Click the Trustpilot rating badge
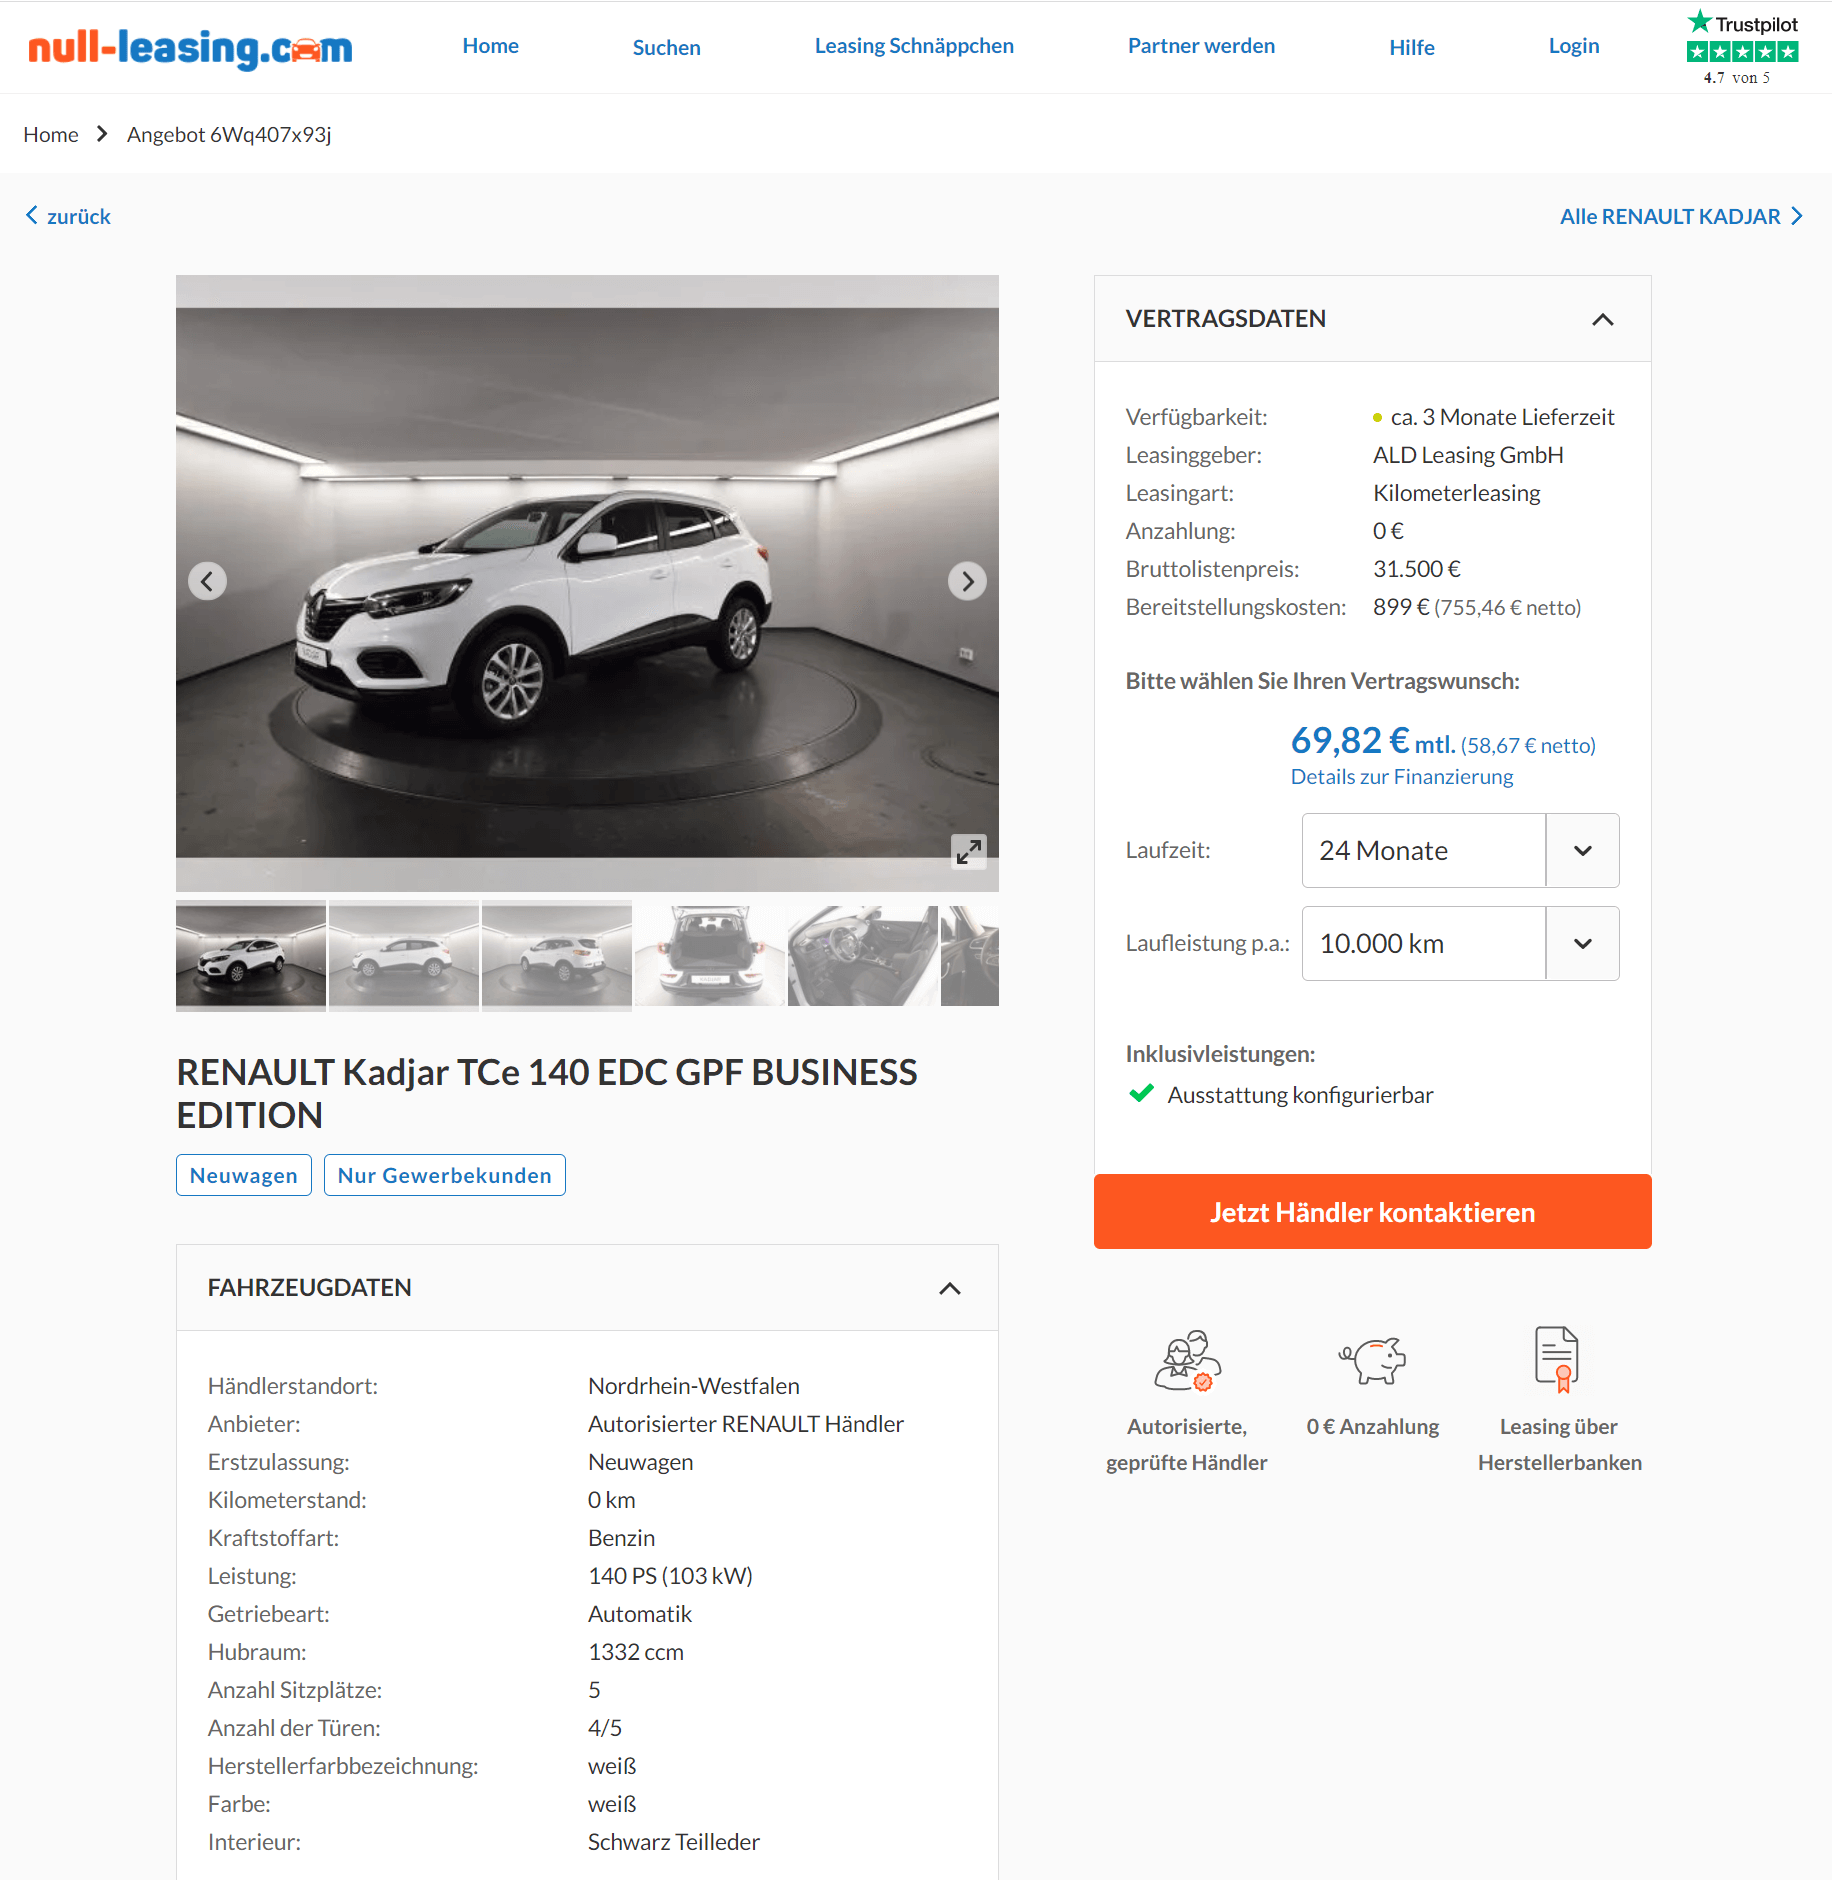1832x1880 pixels. point(1742,47)
